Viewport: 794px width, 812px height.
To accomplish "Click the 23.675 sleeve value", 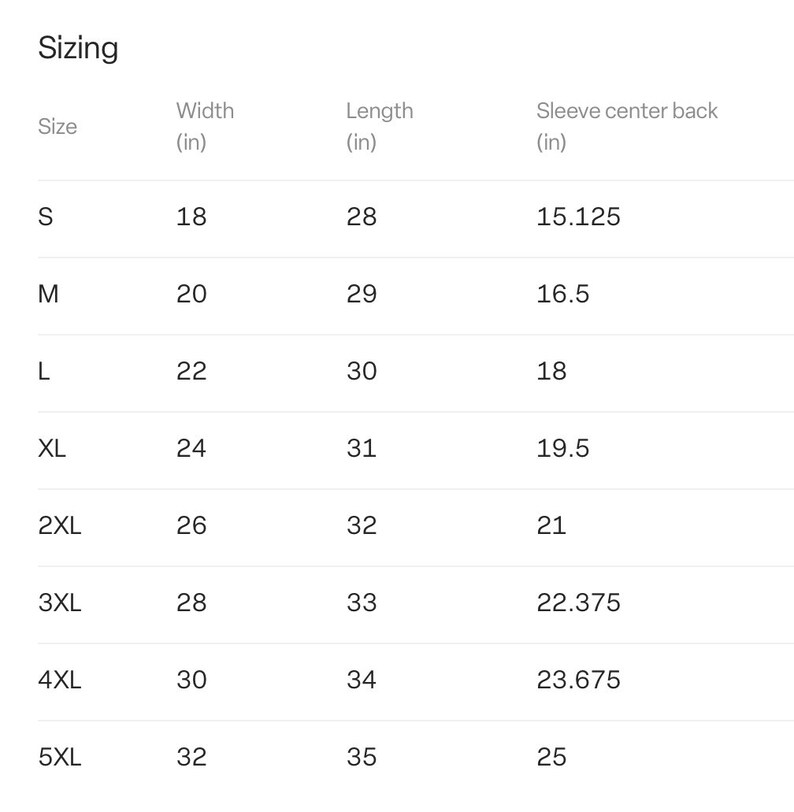I will pos(578,679).
